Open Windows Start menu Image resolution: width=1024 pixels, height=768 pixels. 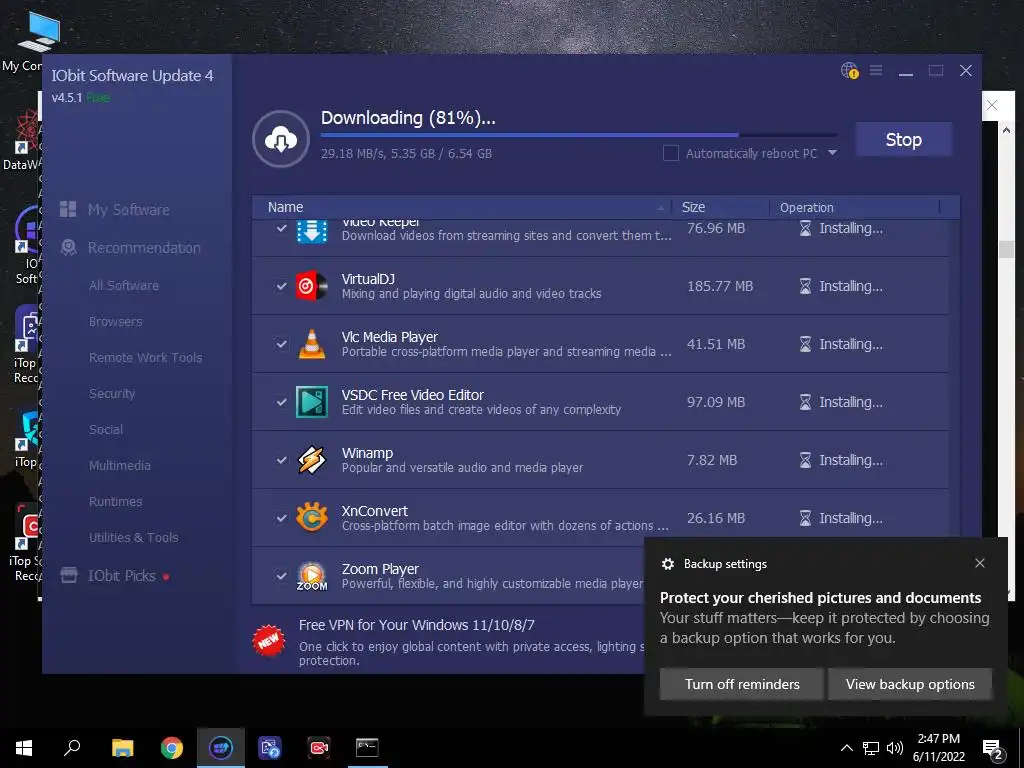coord(24,748)
